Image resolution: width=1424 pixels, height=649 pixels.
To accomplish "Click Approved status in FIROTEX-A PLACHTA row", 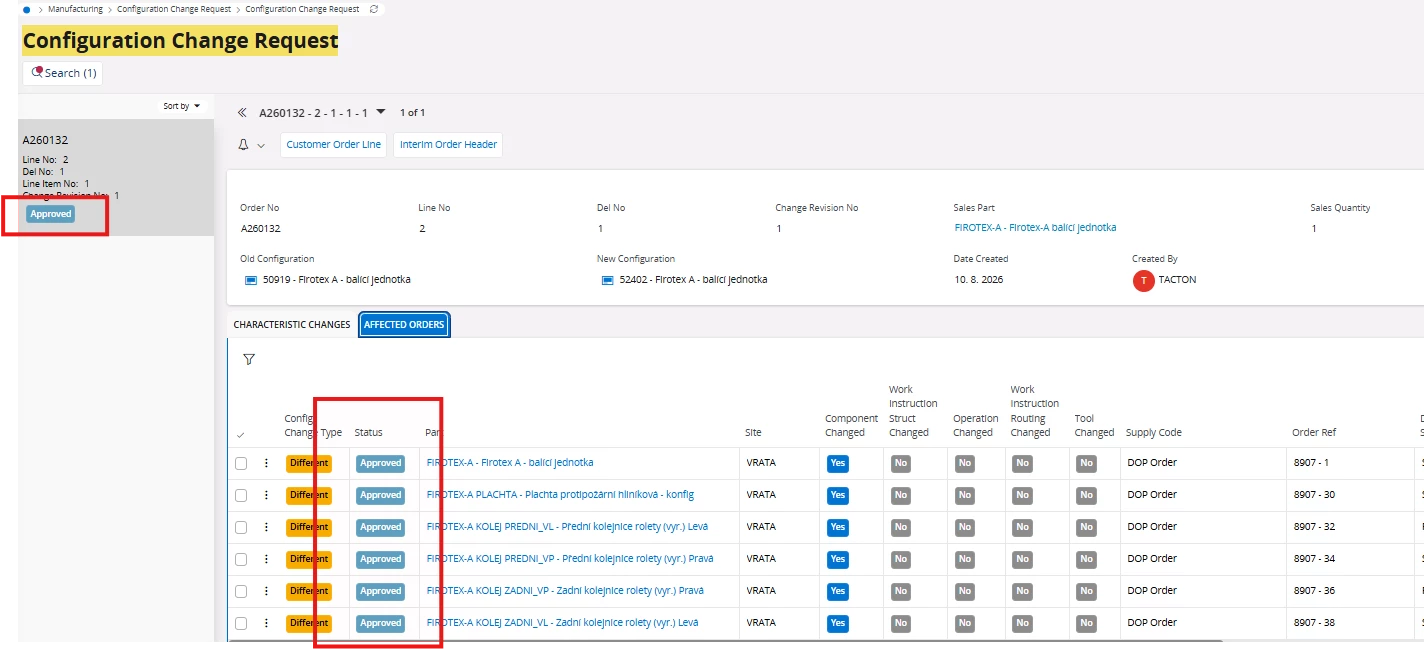I will 381,495.
